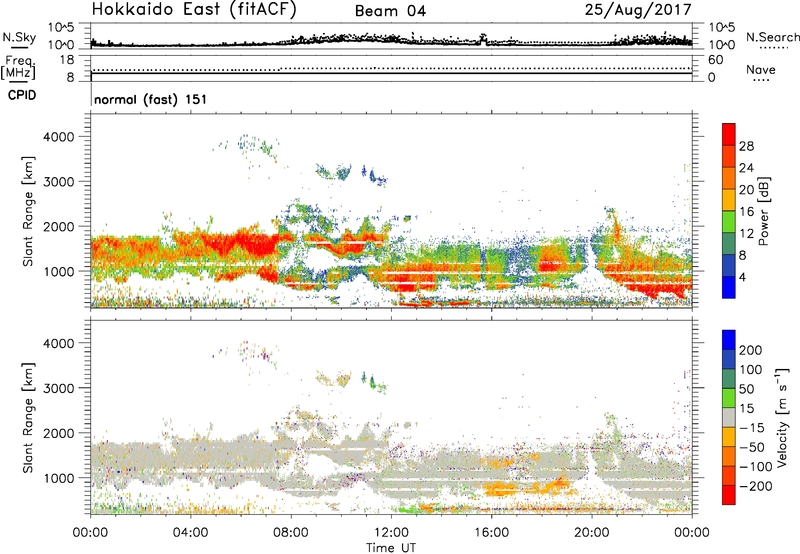Click the 'Hokkaido East (fitACF)' title
800x554 pixels.
point(194,9)
